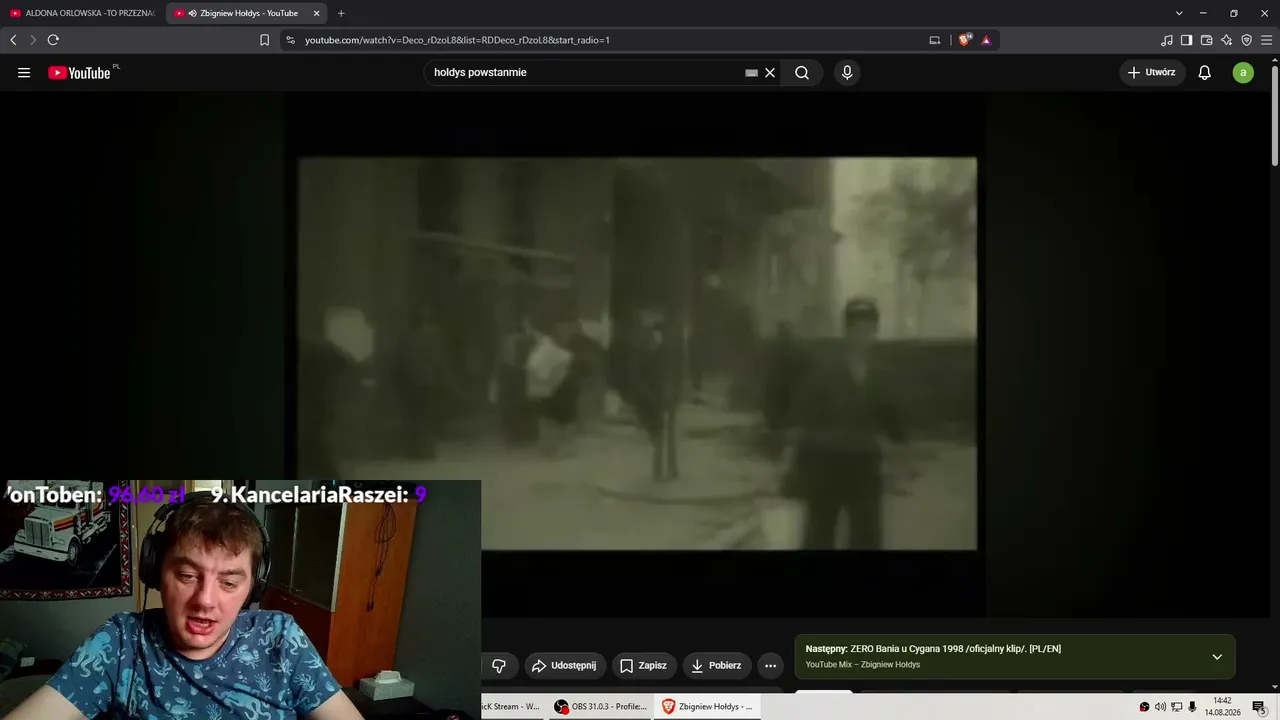This screenshot has height=720, width=1280.
Task: Open the browser main menu
Action: coord(1267,40)
